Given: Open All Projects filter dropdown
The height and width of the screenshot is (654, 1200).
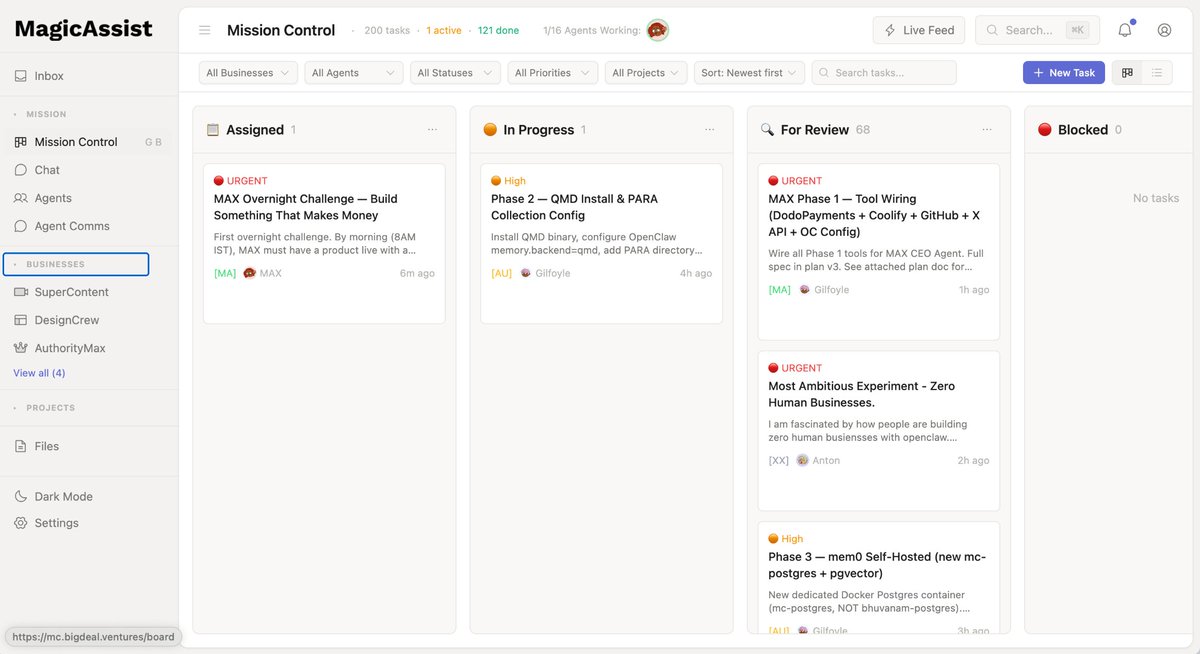Looking at the screenshot, I should [646, 73].
